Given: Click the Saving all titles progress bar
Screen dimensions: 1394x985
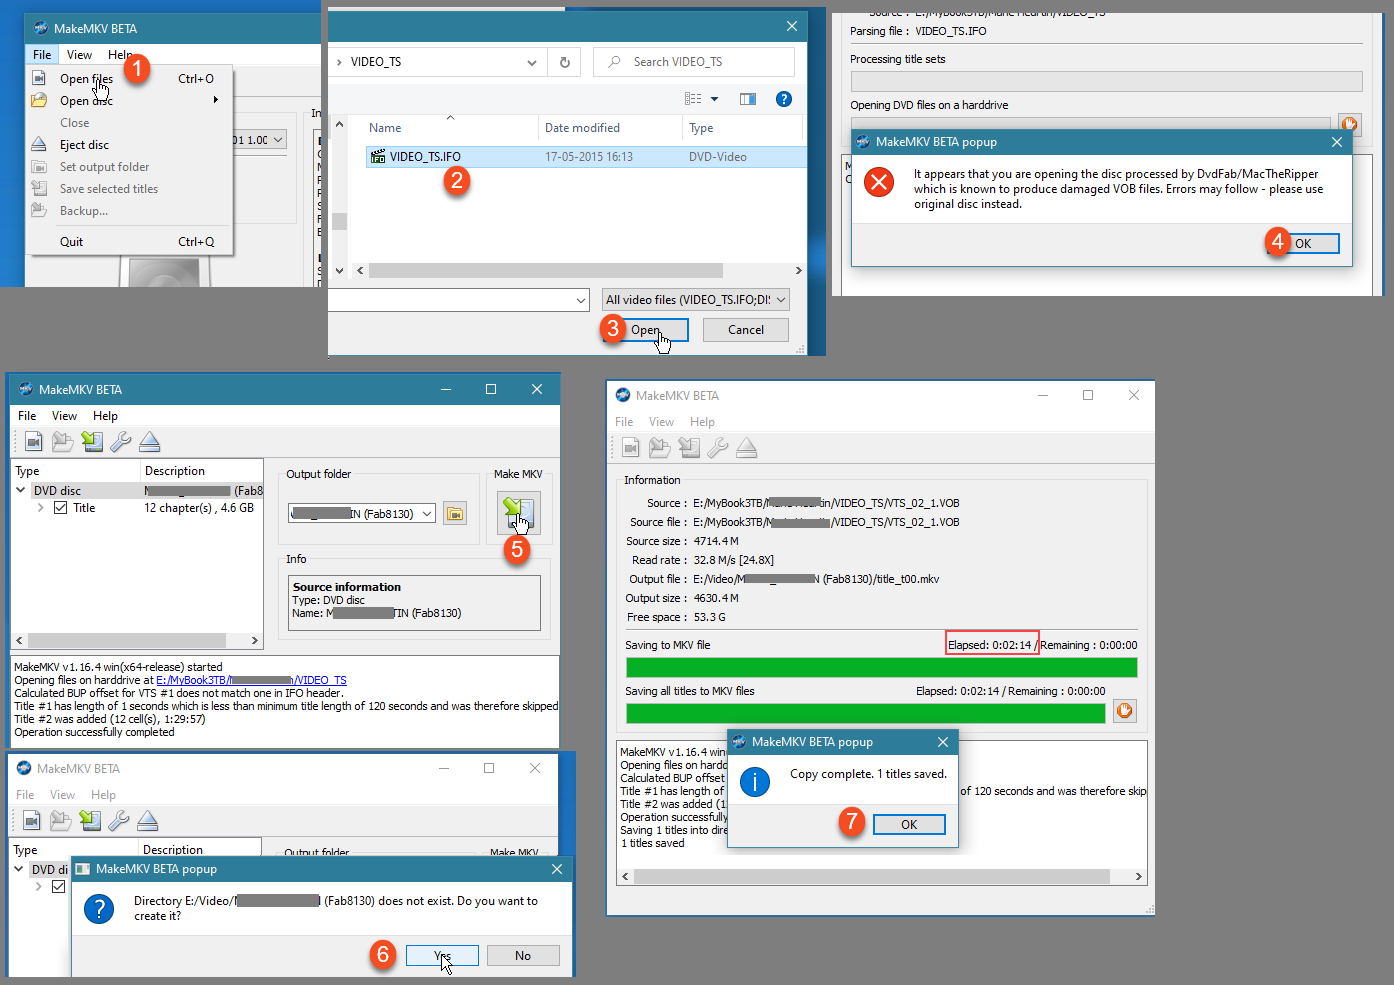Looking at the screenshot, I should 866,713.
